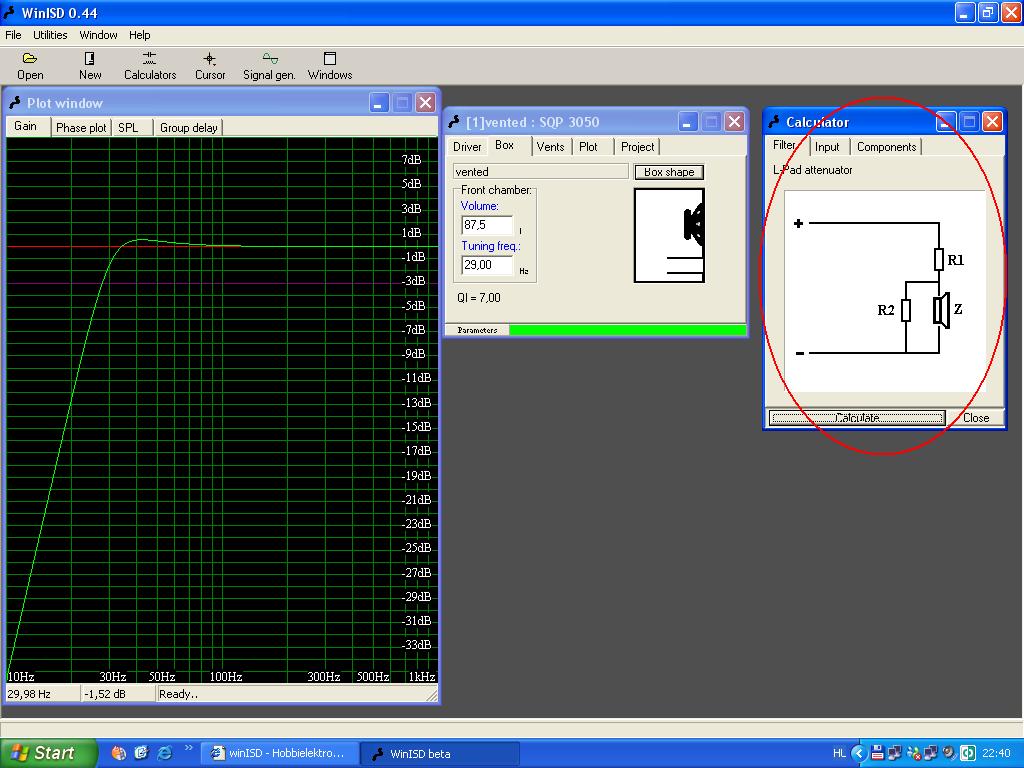The height and width of the screenshot is (768, 1024).
Task: Click the speaker box diagram thumbnail
Action: [669, 235]
